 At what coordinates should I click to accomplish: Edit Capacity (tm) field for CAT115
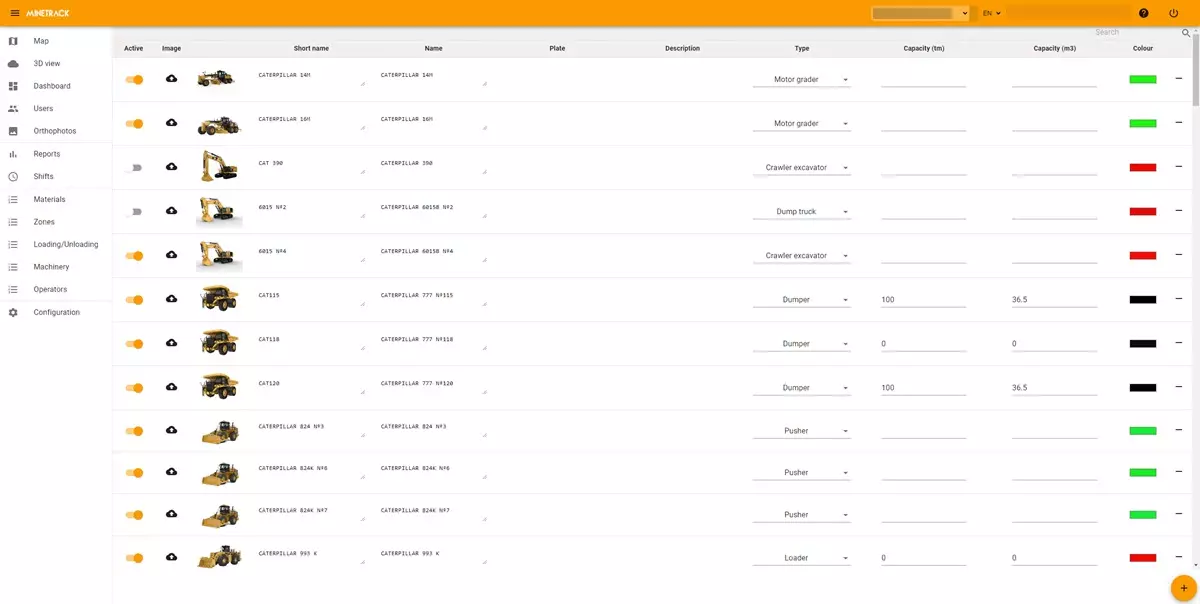[923, 300]
